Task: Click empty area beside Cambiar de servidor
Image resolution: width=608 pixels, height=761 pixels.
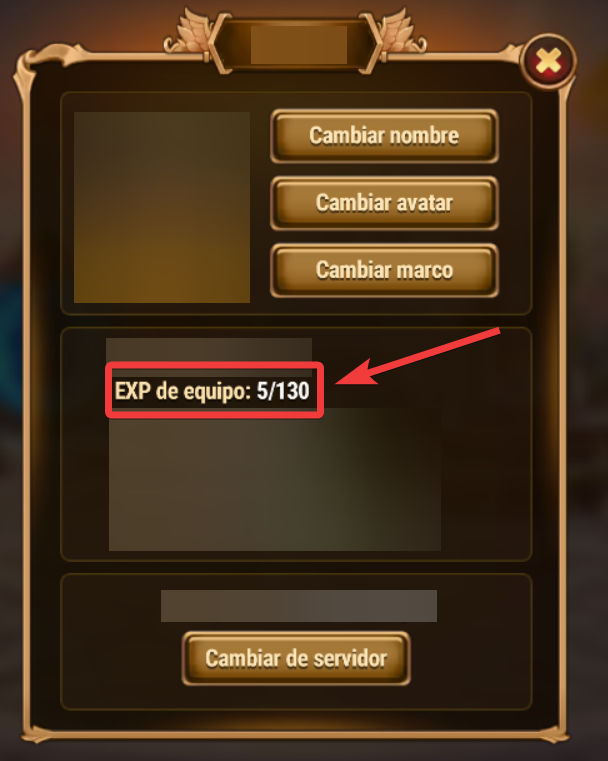Action: (471, 660)
